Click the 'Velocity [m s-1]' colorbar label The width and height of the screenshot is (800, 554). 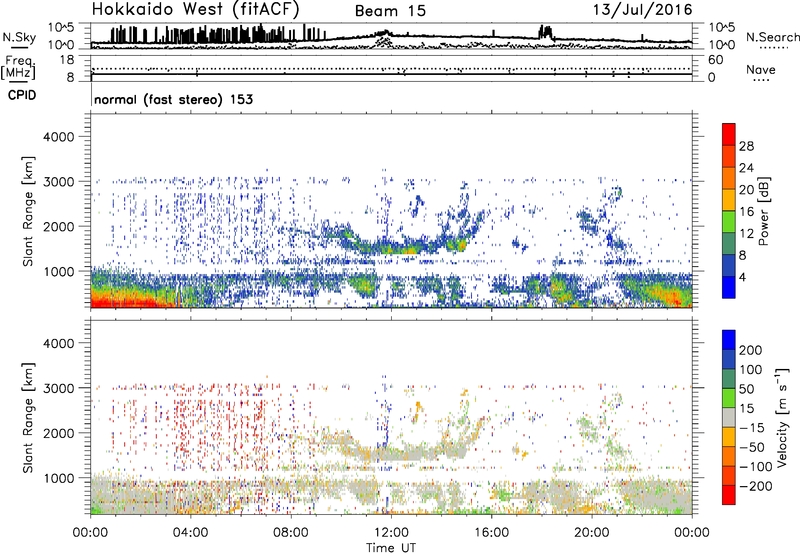(783, 417)
